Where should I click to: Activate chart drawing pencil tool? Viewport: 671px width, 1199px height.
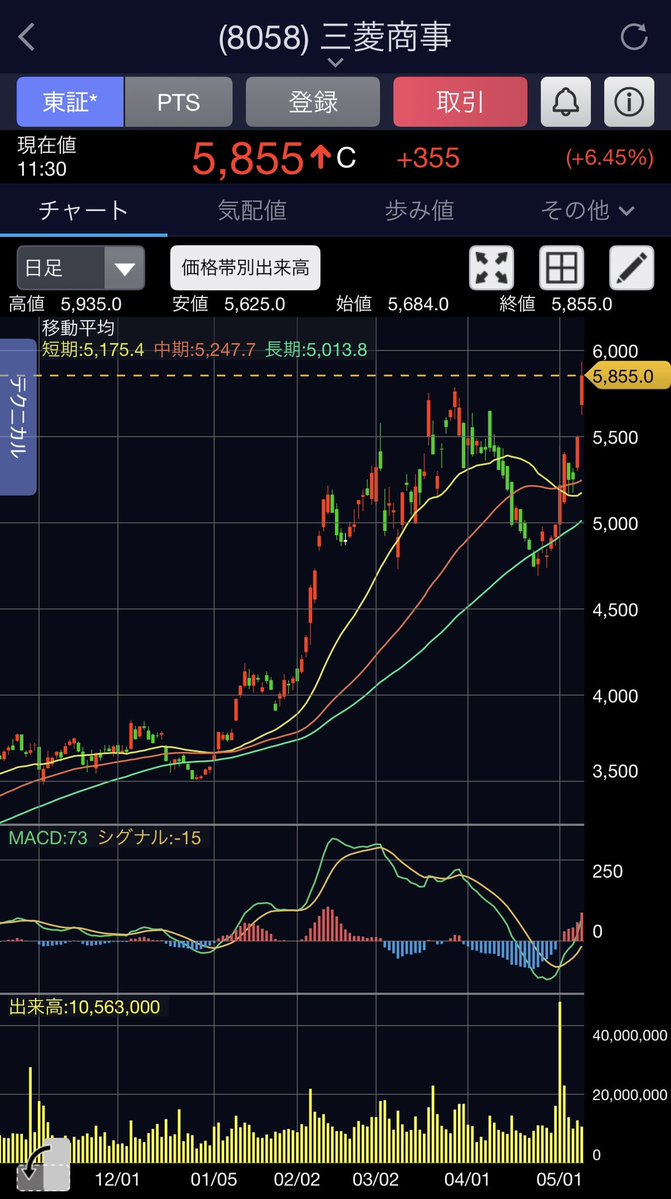(x=632, y=268)
